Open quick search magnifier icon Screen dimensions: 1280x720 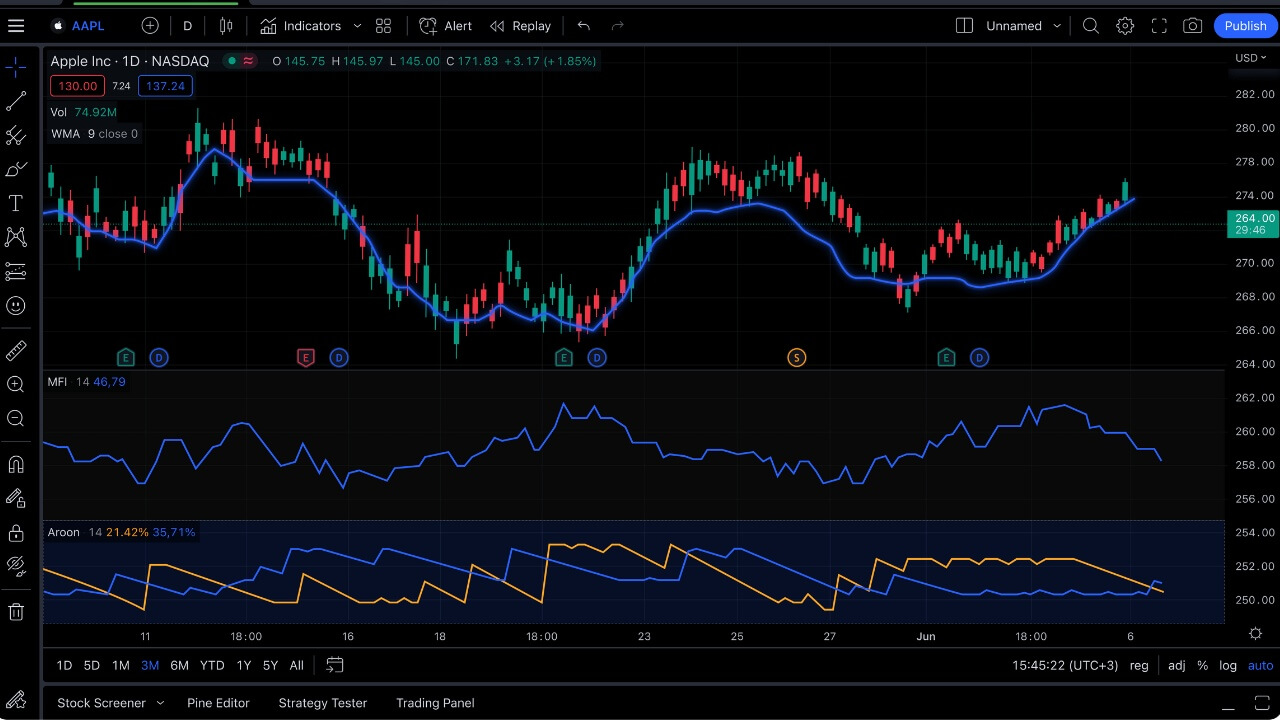pos(1091,26)
